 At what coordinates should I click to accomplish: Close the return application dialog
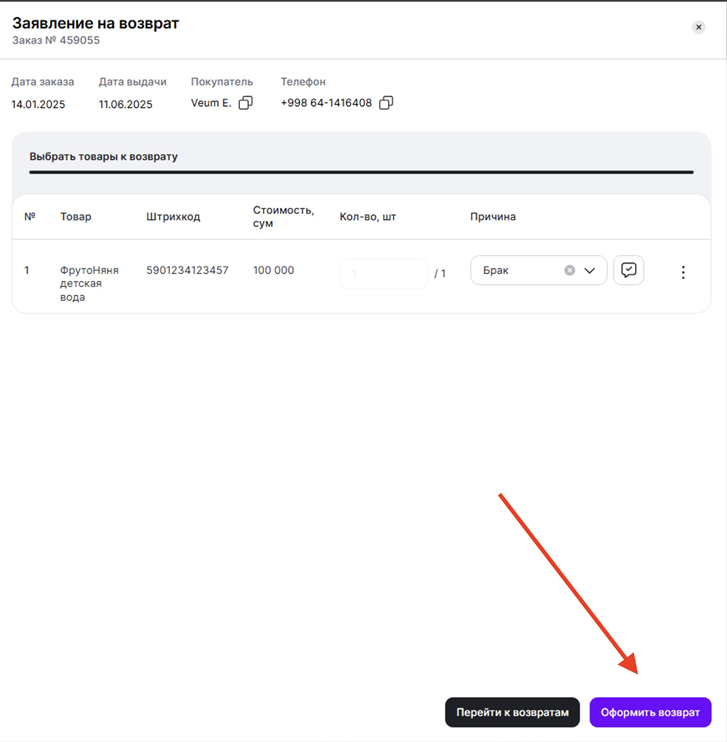[x=699, y=27]
